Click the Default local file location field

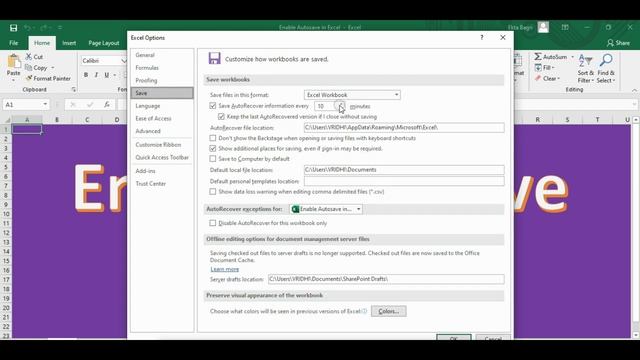point(404,170)
